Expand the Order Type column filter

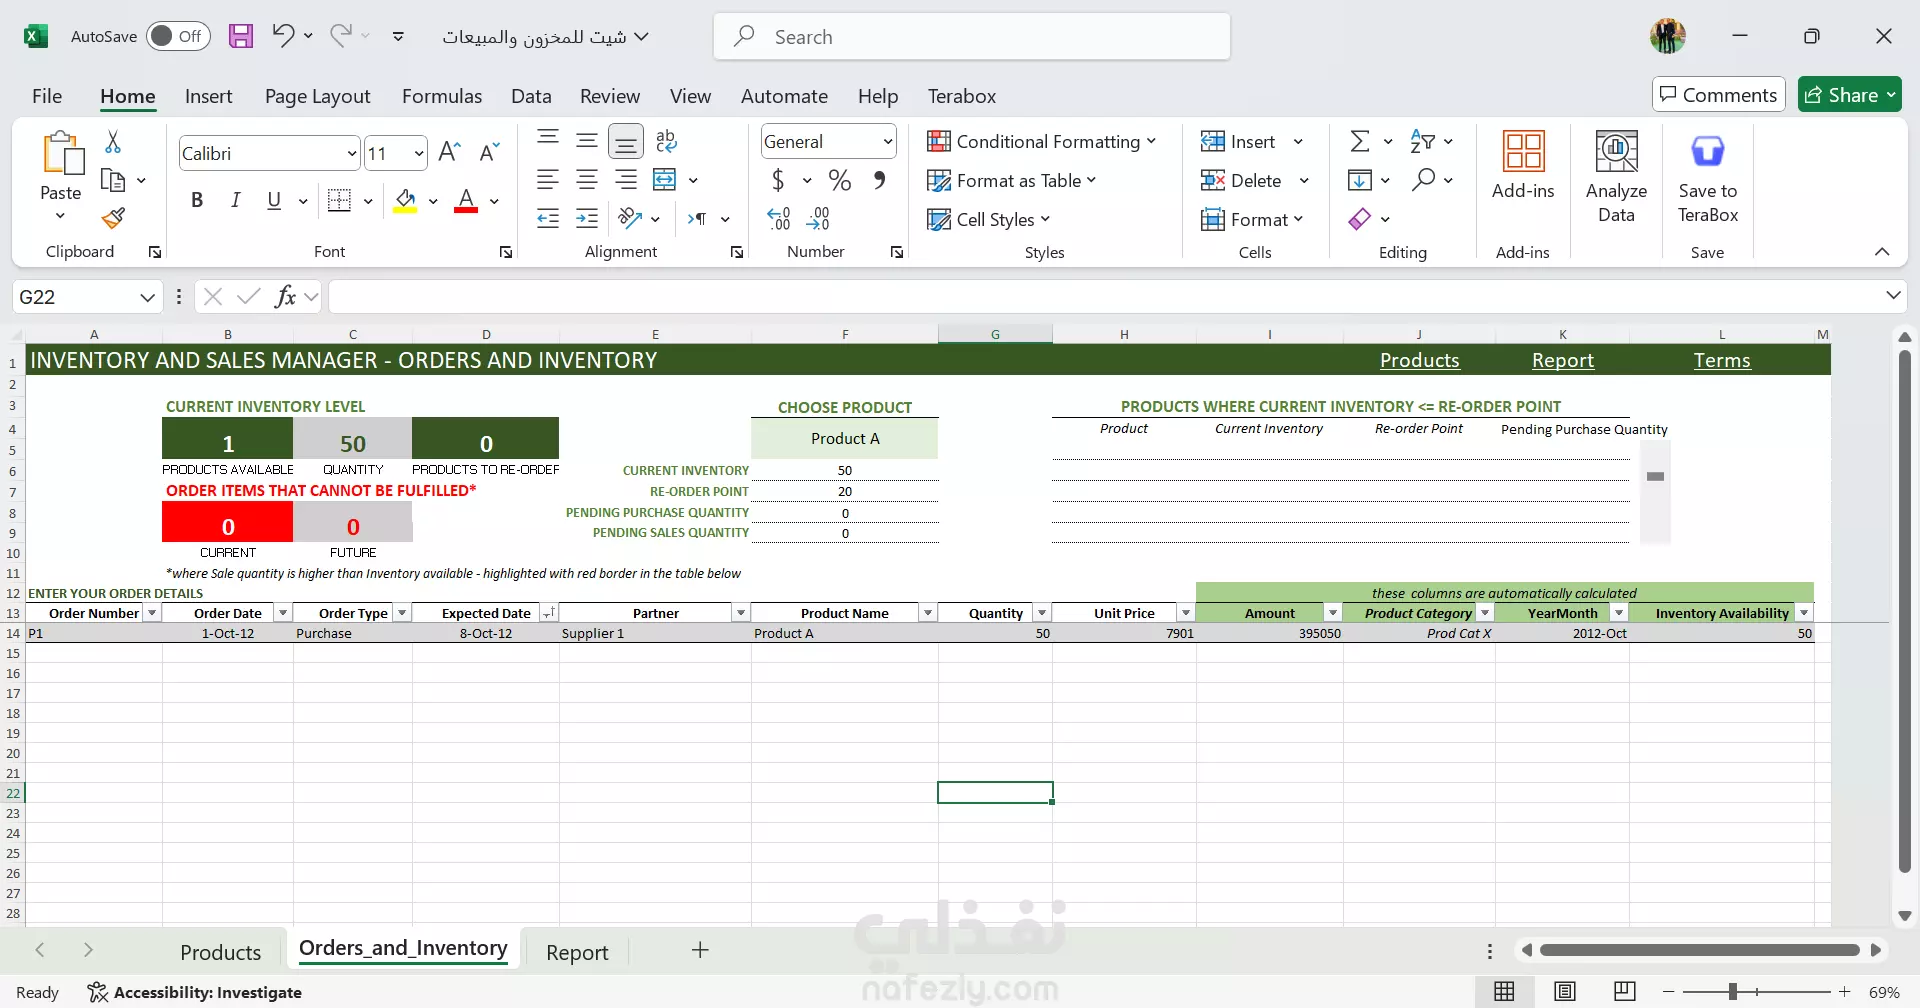coord(402,613)
